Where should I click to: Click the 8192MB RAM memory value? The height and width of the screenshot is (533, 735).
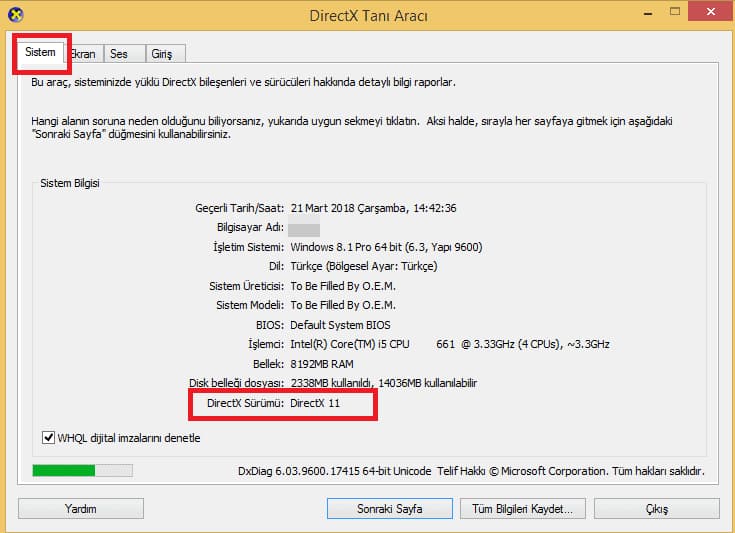[325, 363]
